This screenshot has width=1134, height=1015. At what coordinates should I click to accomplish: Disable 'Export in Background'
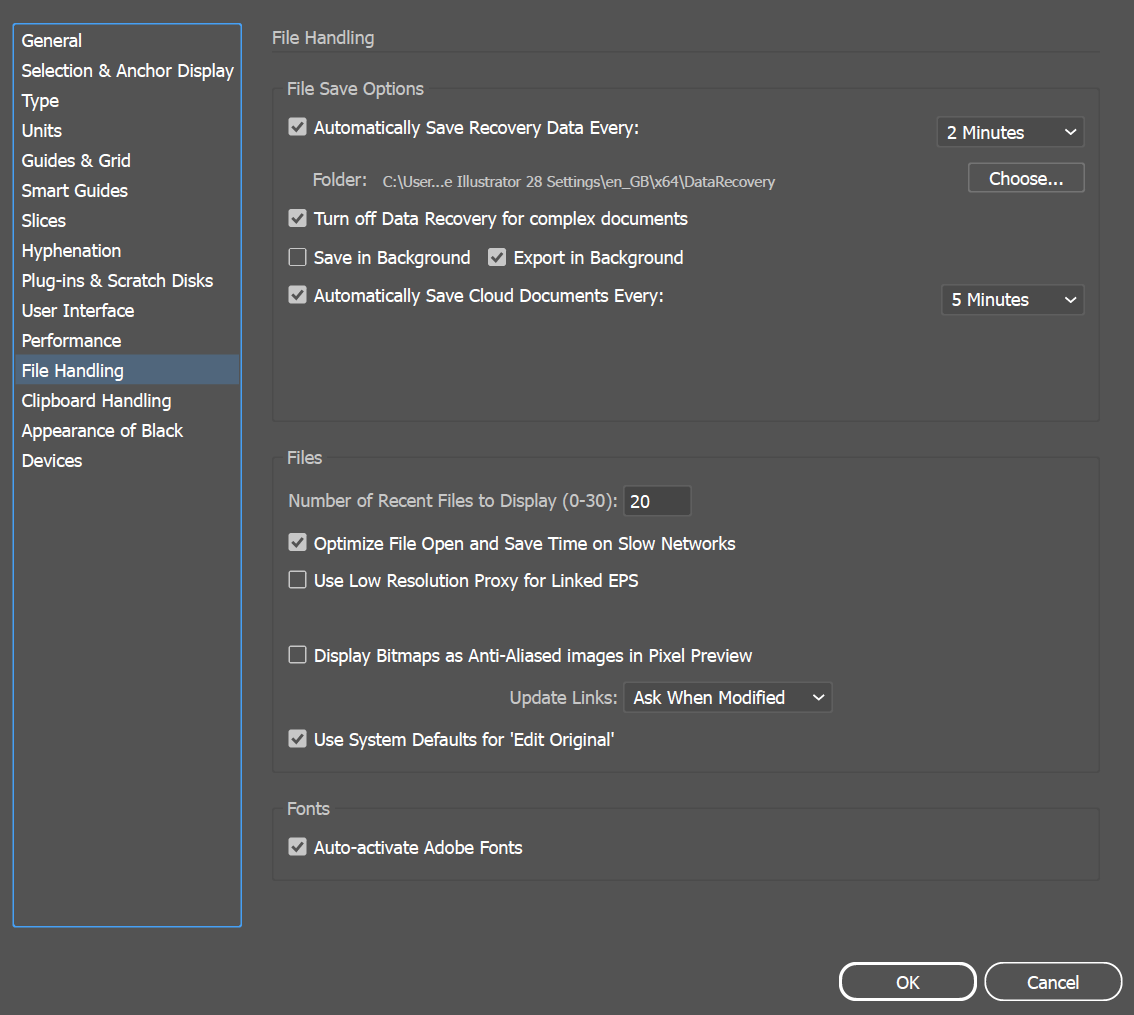point(497,257)
